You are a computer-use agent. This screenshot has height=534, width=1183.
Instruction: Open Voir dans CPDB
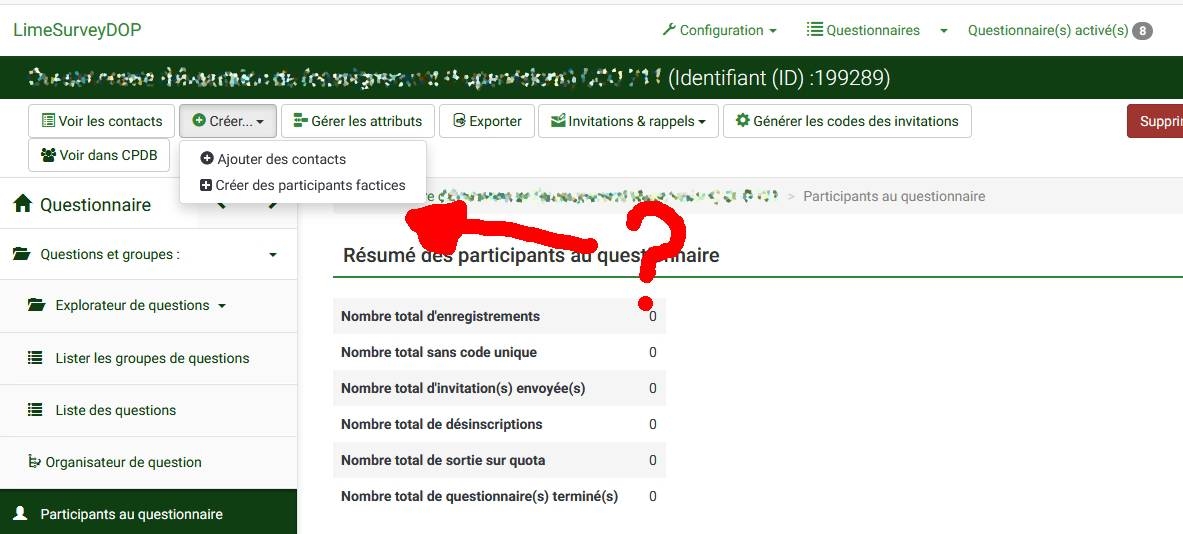99,155
